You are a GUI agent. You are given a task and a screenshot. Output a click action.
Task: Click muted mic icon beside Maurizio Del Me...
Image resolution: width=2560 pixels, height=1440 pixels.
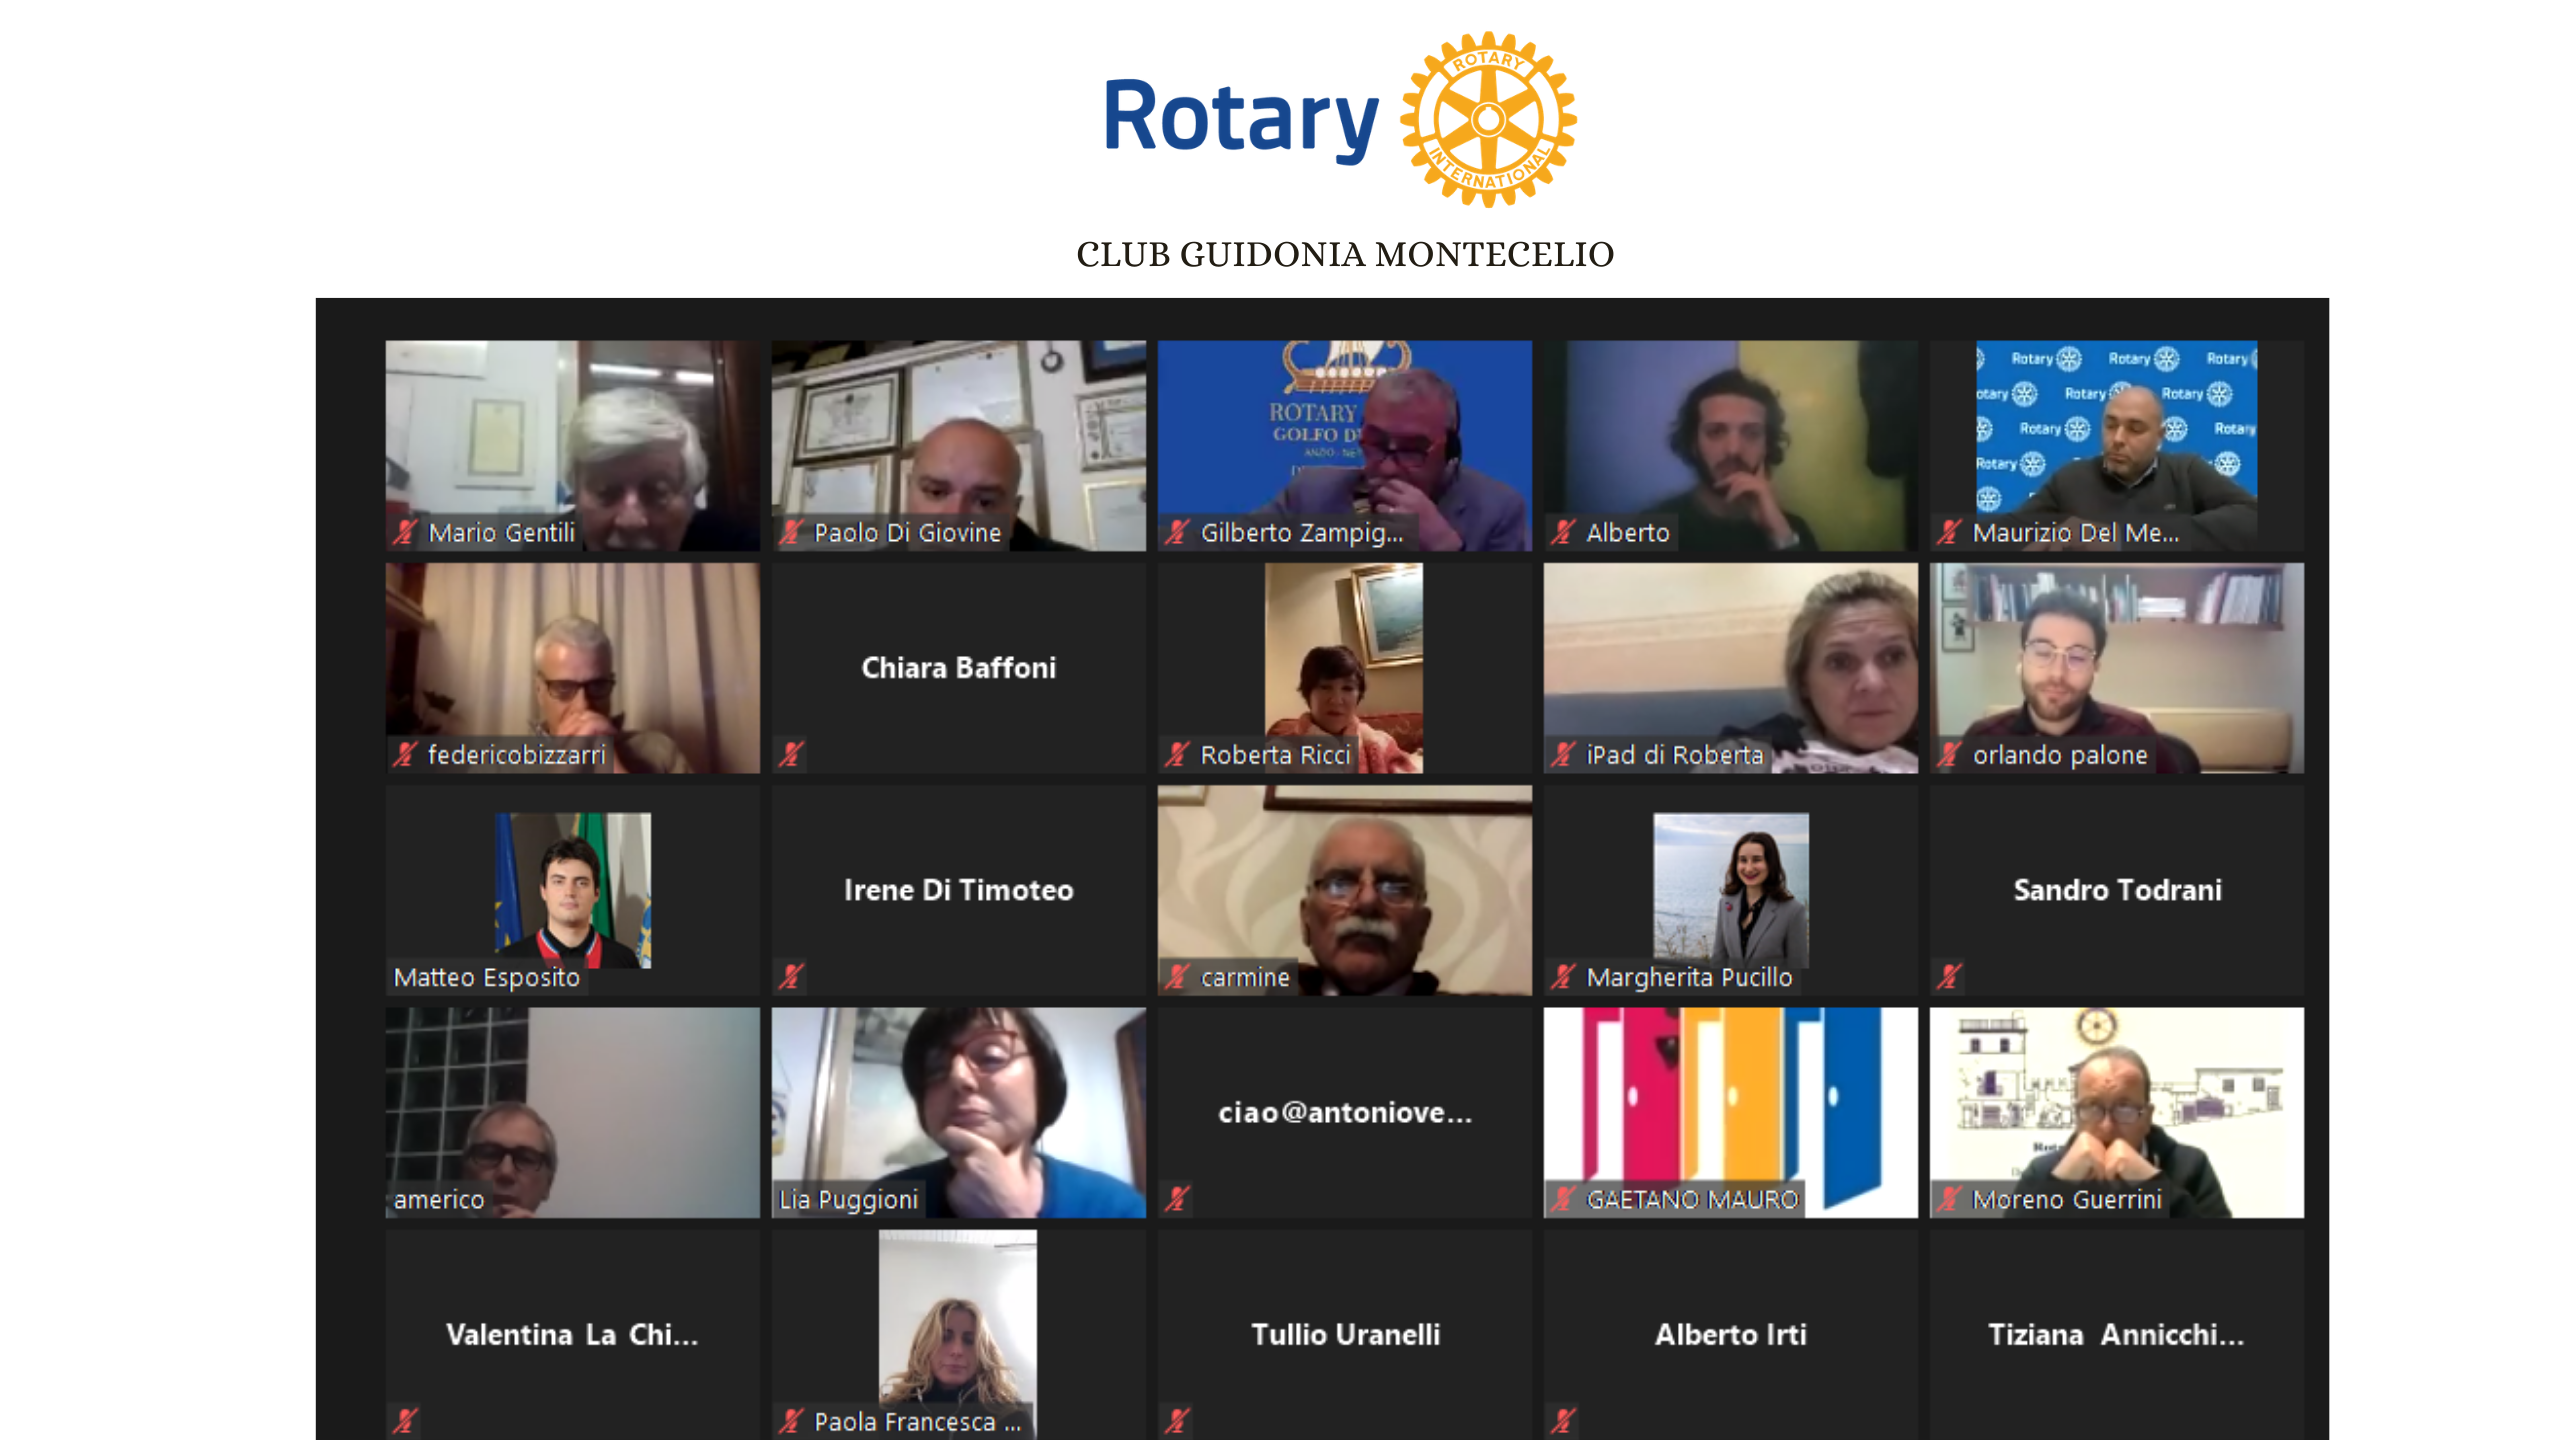click(x=1948, y=532)
